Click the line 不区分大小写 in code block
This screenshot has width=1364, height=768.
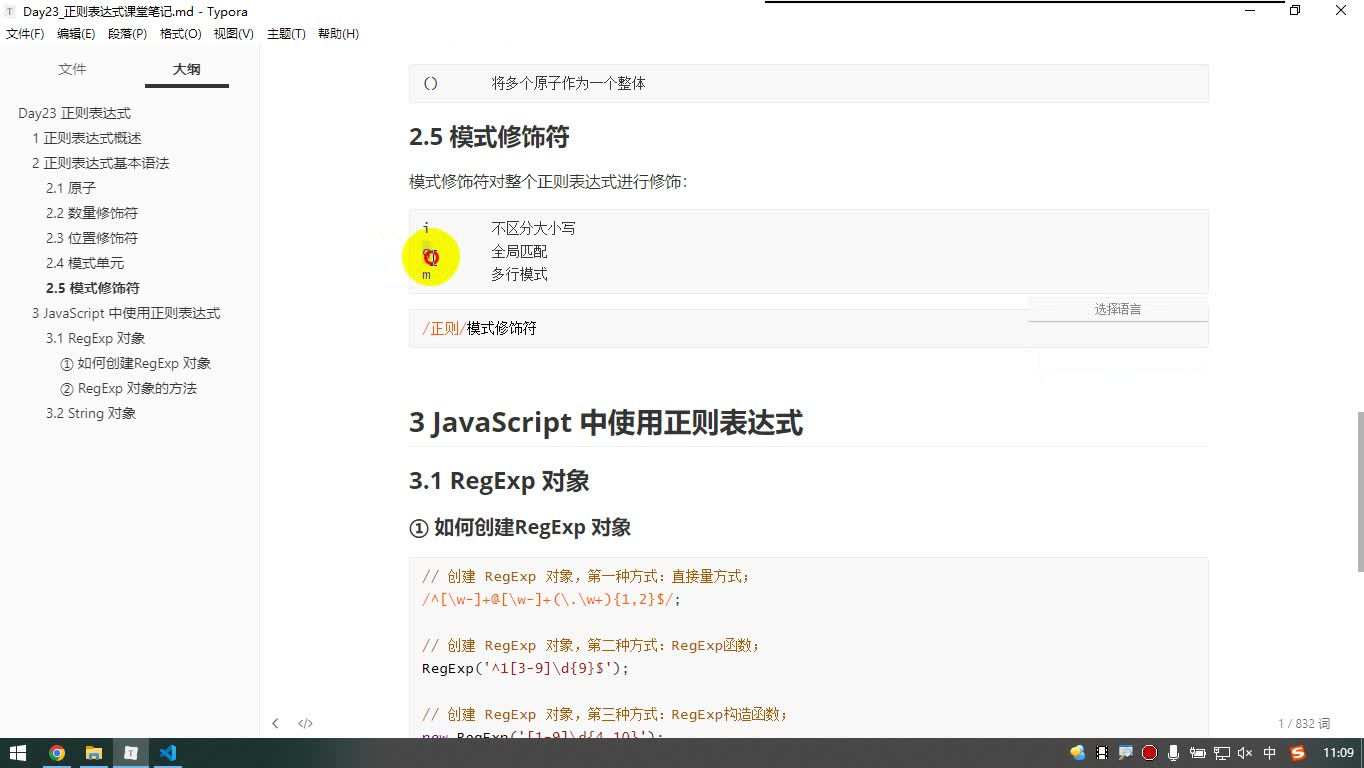(x=533, y=228)
